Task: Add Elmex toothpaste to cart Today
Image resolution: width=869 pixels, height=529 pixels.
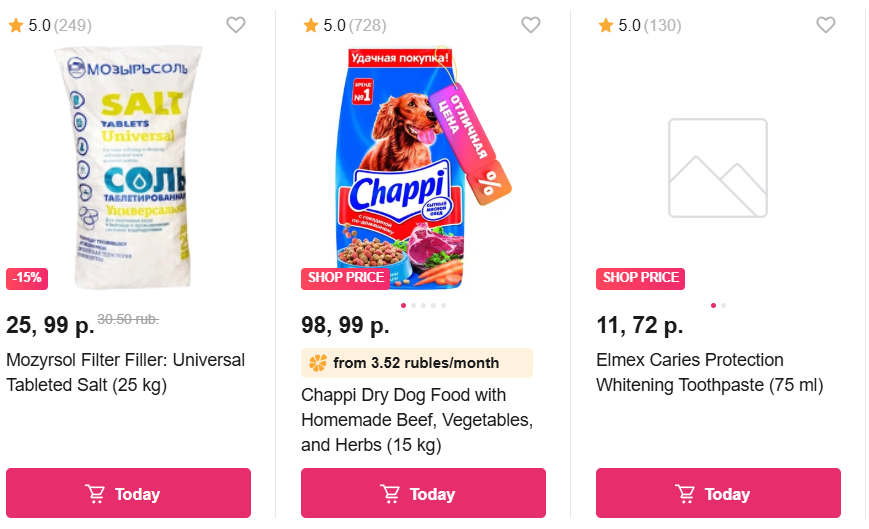Action: pyautogui.click(x=718, y=494)
